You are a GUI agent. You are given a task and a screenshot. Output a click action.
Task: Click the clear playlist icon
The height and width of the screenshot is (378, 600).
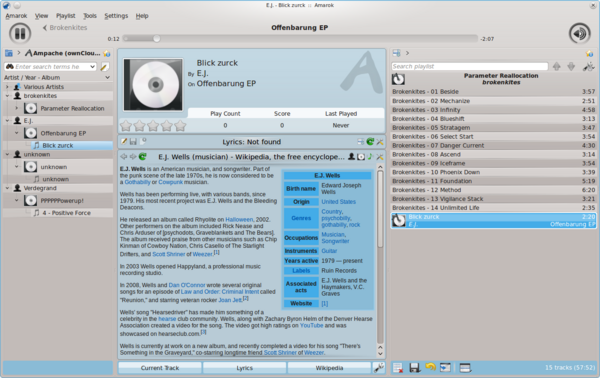coord(398,368)
